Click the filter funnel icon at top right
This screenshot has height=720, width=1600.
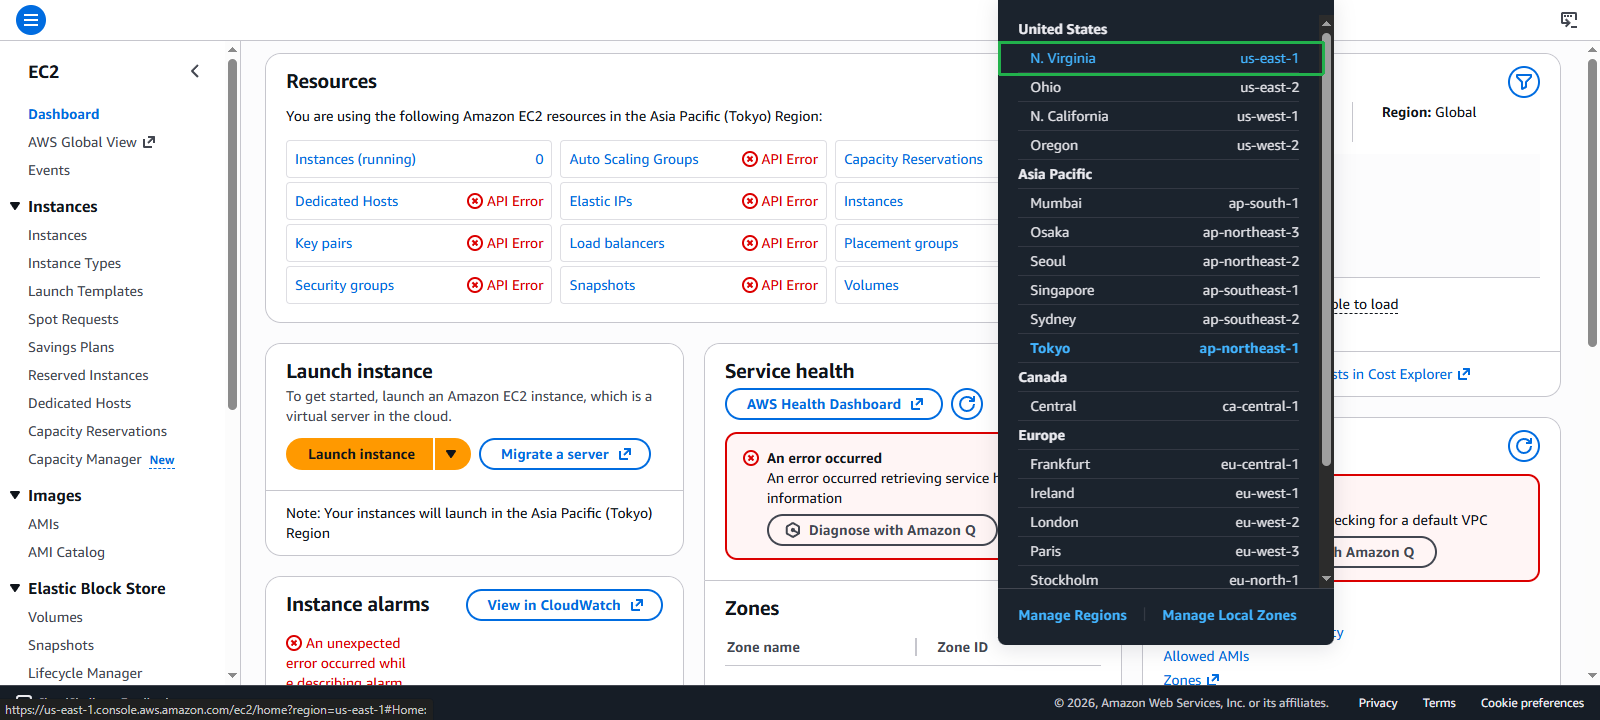point(1524,82)
